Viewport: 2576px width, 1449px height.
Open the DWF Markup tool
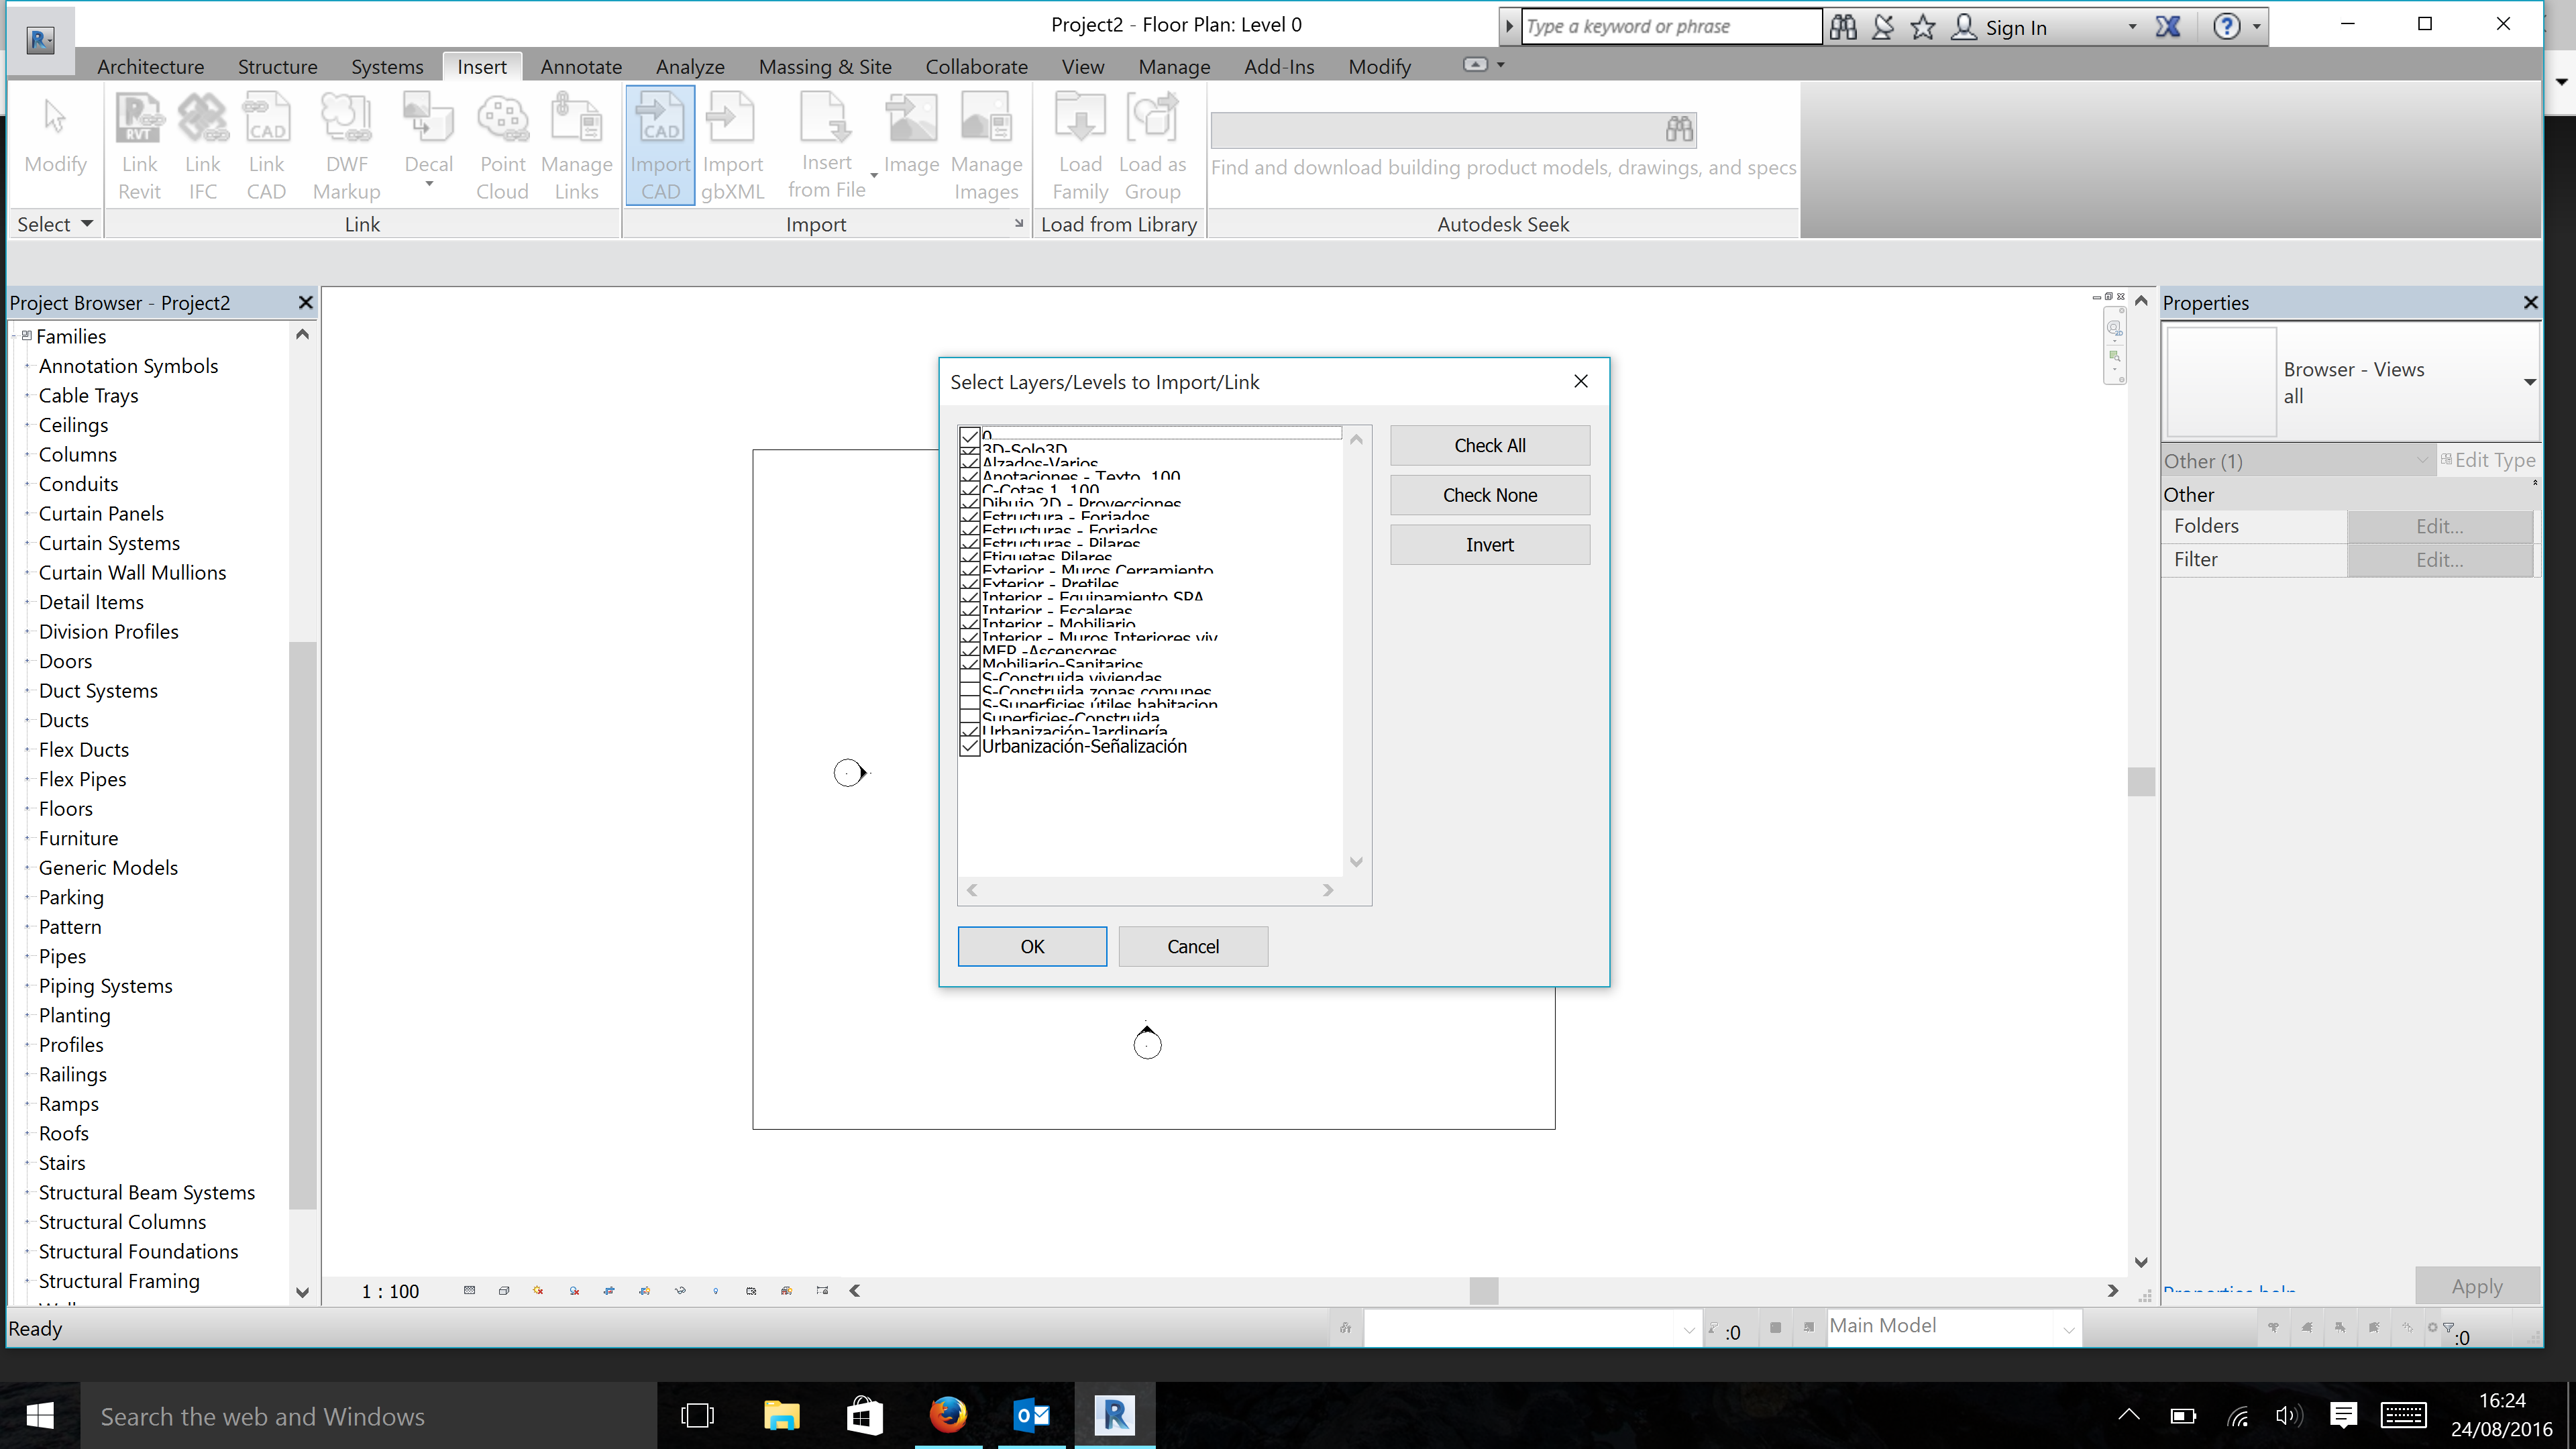(x=346, y=146)
